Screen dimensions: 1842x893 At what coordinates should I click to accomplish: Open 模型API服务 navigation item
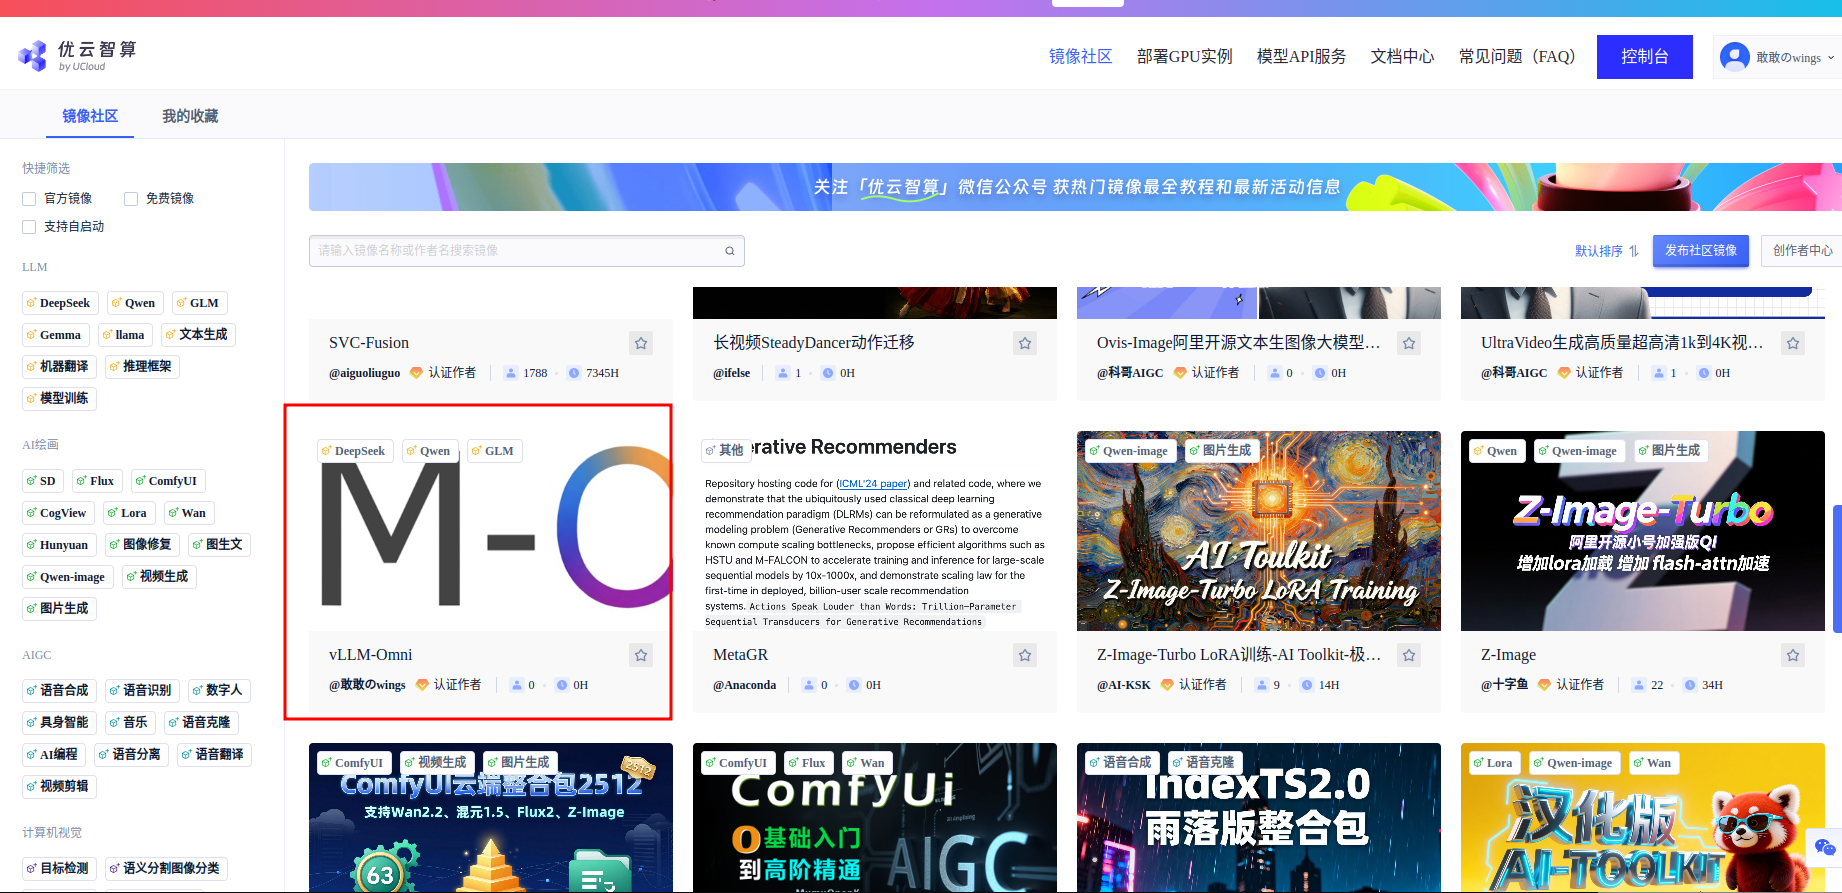[x=1301, y=57]
